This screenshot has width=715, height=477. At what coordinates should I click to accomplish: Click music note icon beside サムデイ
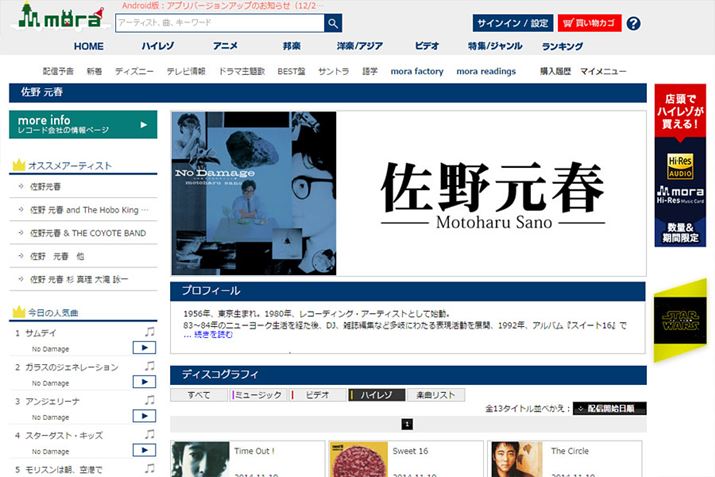point(150,332)
